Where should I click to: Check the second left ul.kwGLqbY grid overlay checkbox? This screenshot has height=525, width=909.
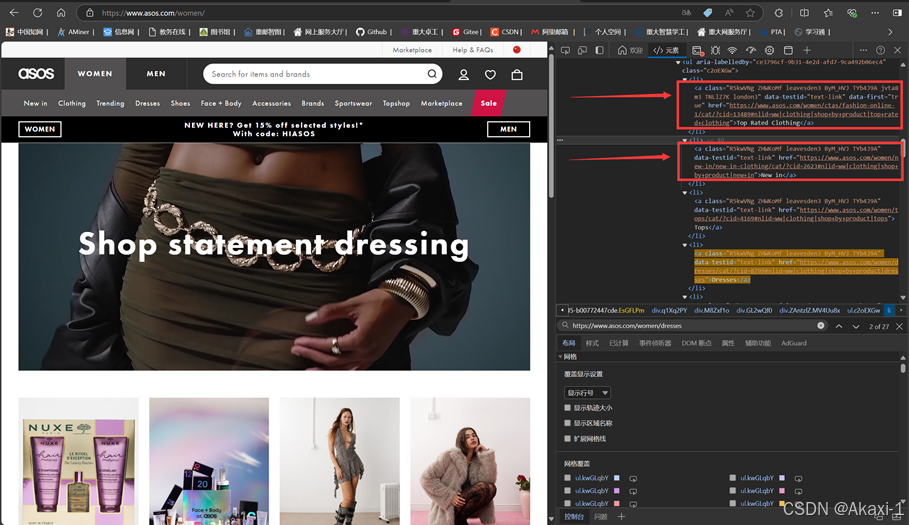[x=568, y=491]
